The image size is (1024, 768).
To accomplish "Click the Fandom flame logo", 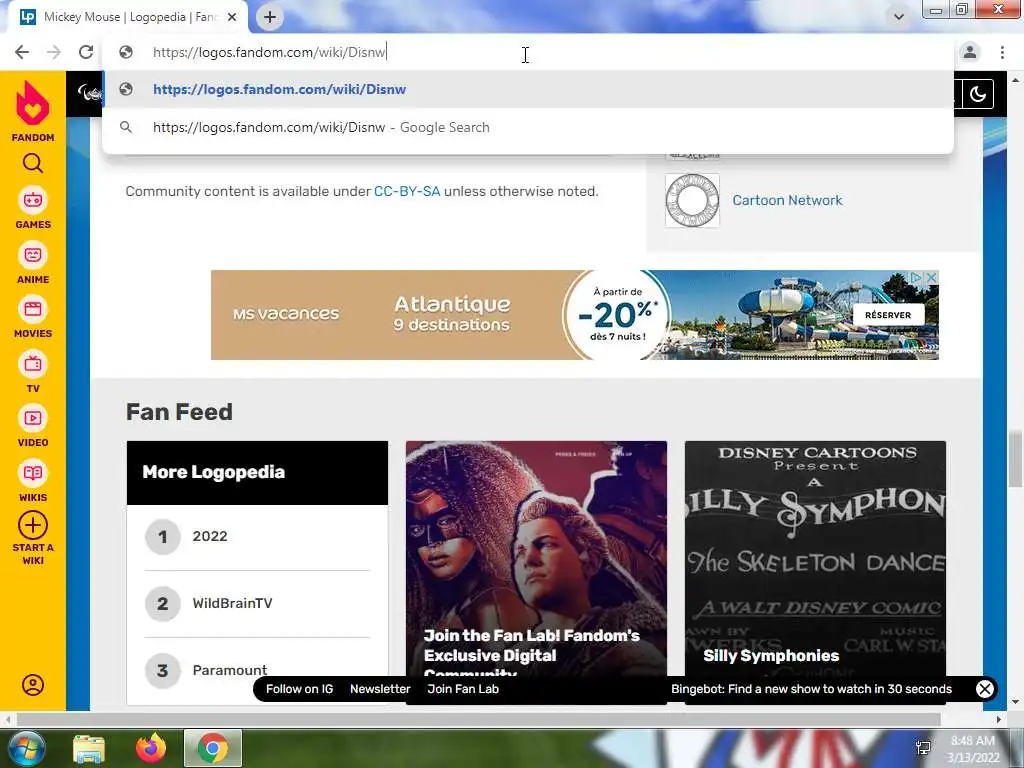I will click(33, 103).
